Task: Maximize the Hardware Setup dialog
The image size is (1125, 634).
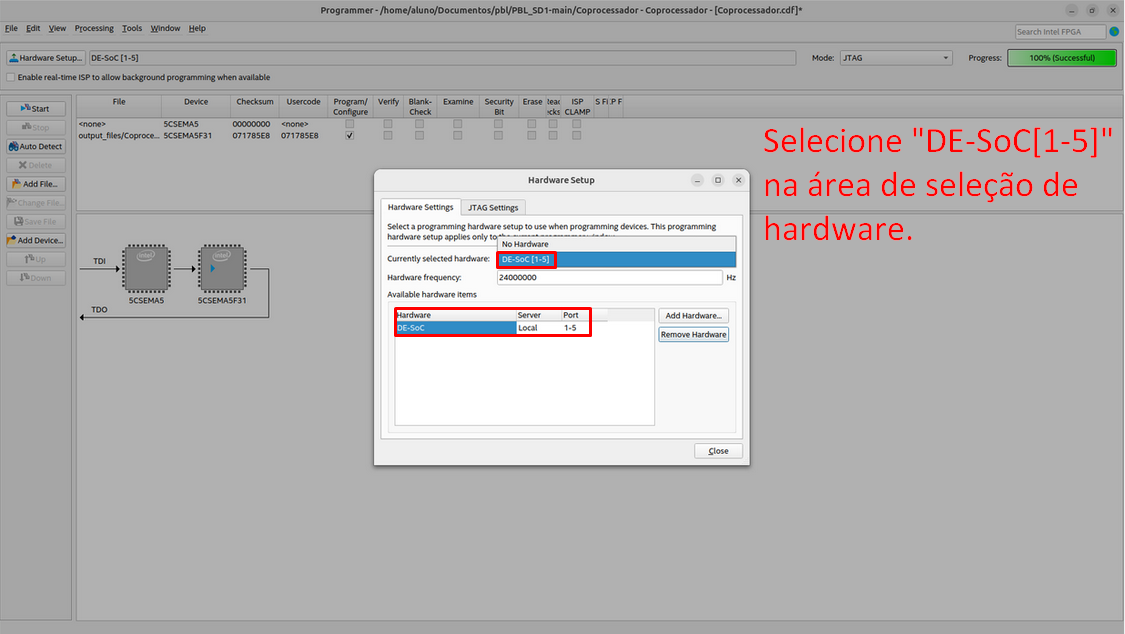Action: tap(717, 180)
